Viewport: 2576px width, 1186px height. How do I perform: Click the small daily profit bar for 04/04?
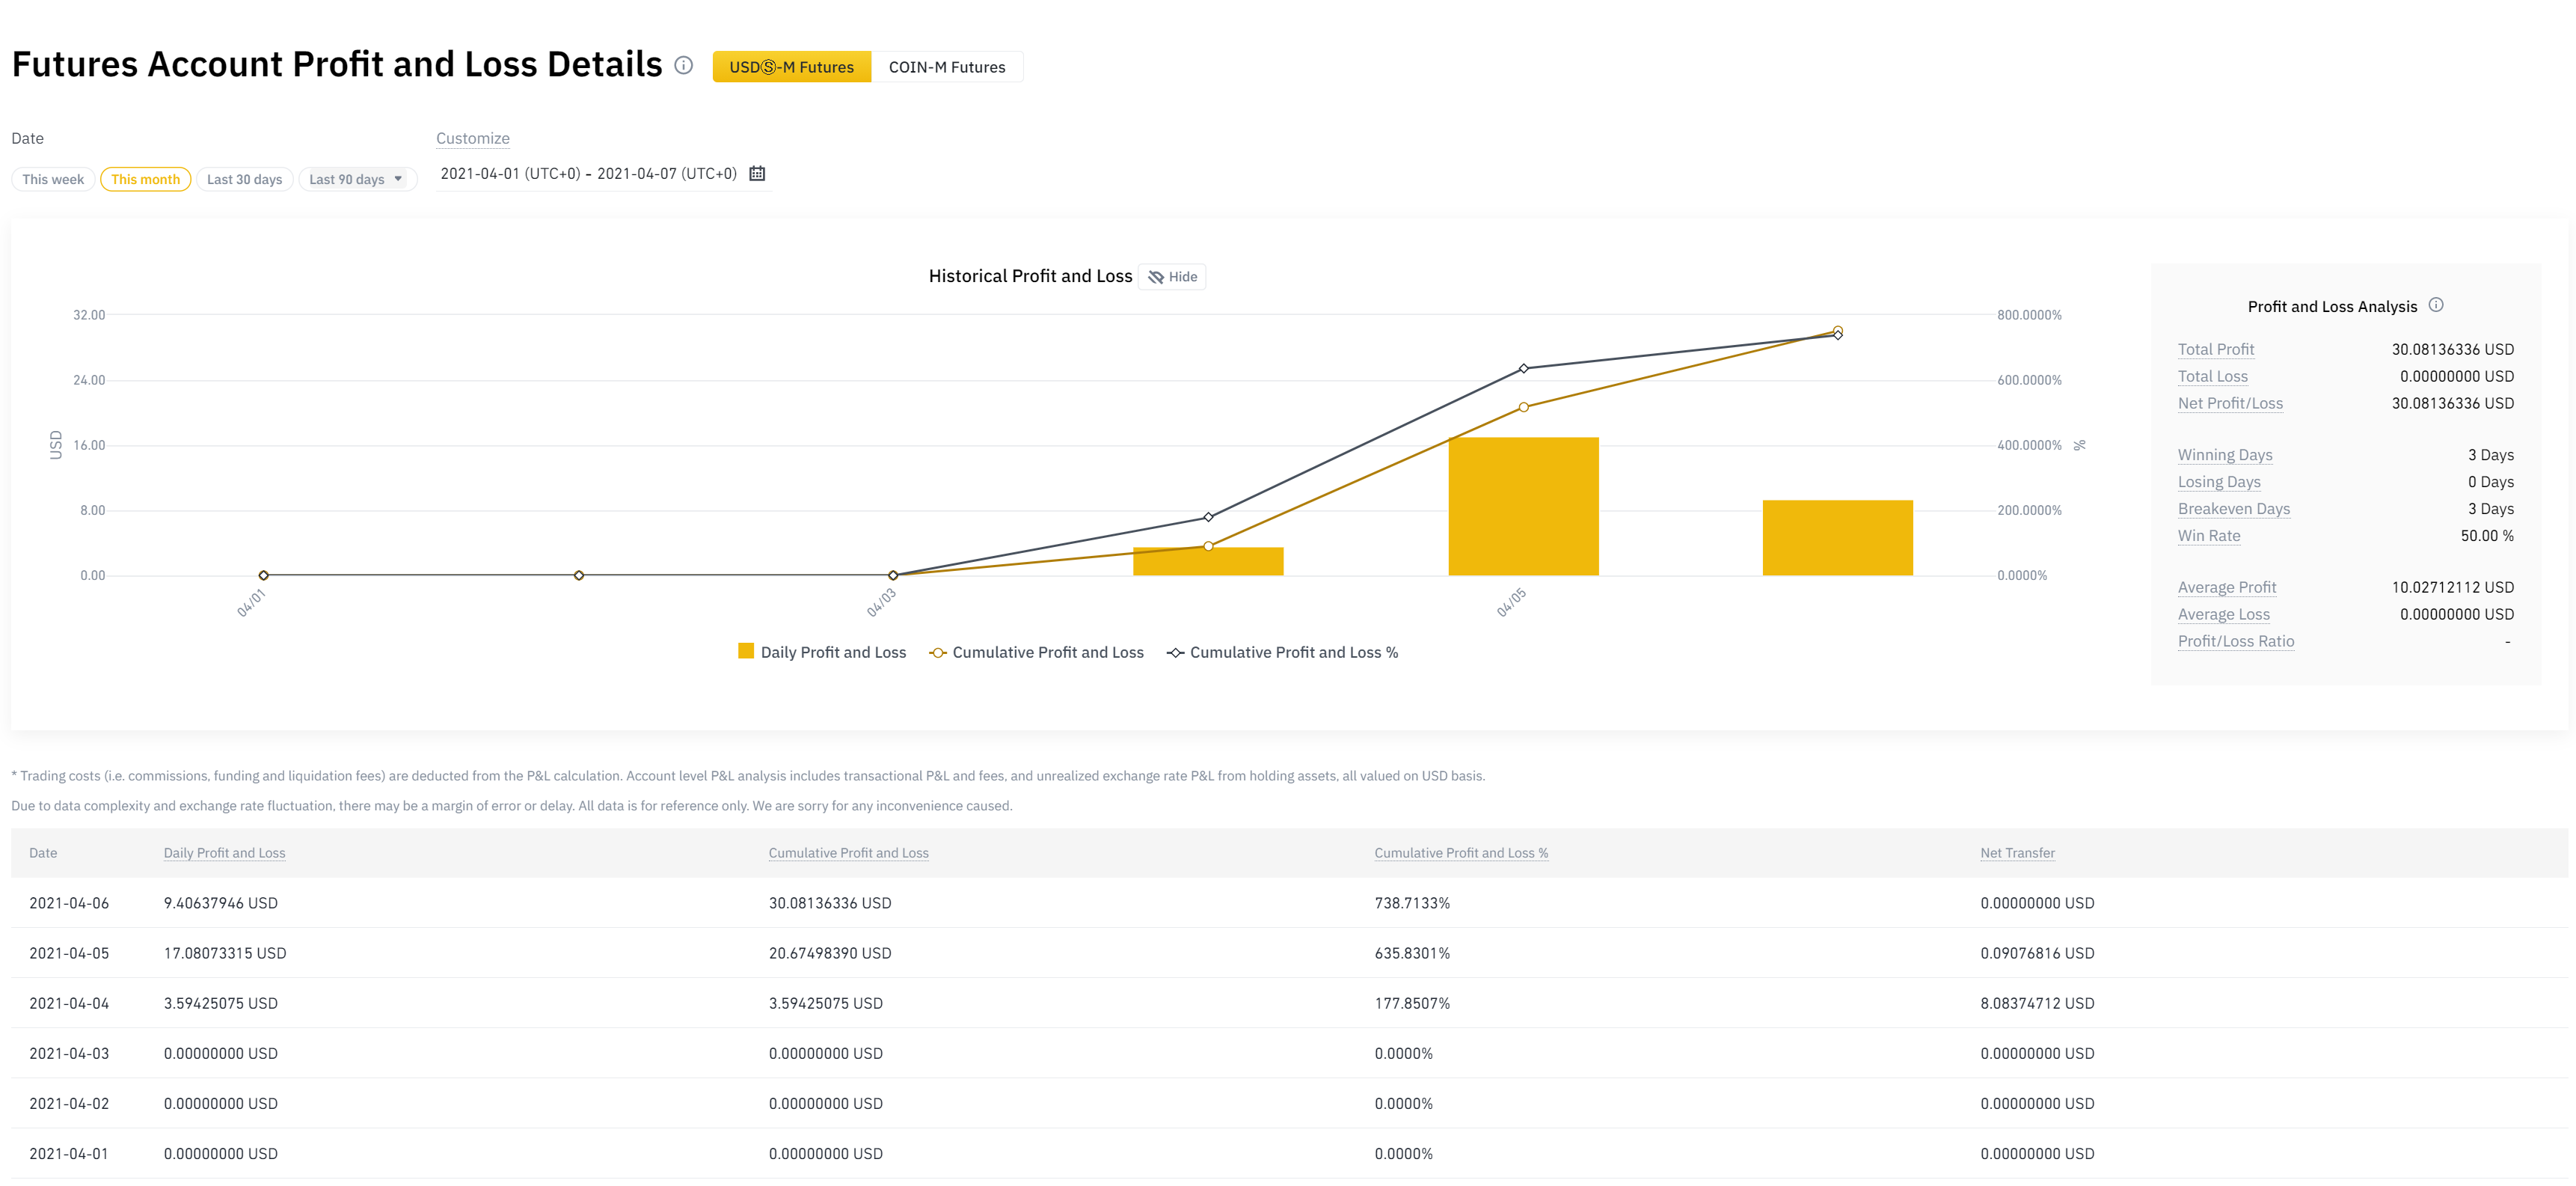point(1208,561)
